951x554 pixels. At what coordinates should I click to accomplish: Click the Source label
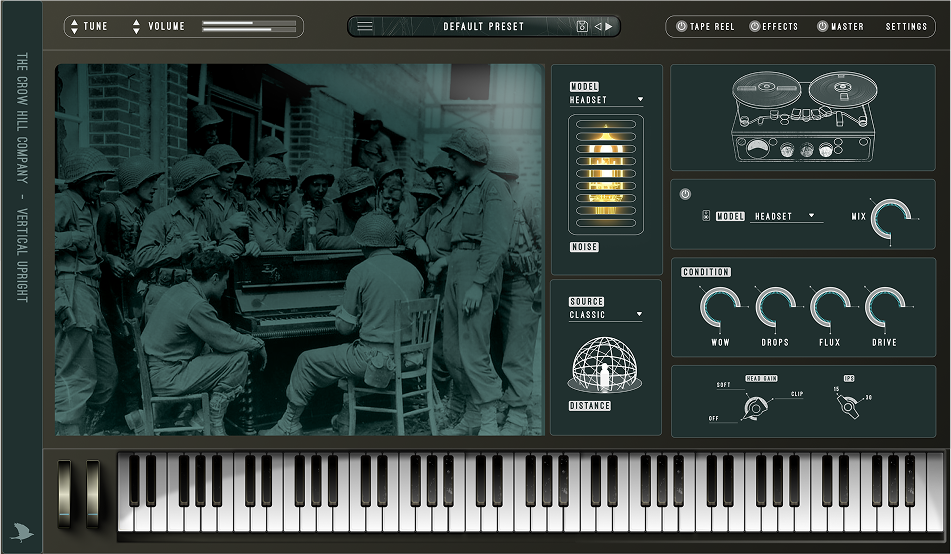pos(586,302)
